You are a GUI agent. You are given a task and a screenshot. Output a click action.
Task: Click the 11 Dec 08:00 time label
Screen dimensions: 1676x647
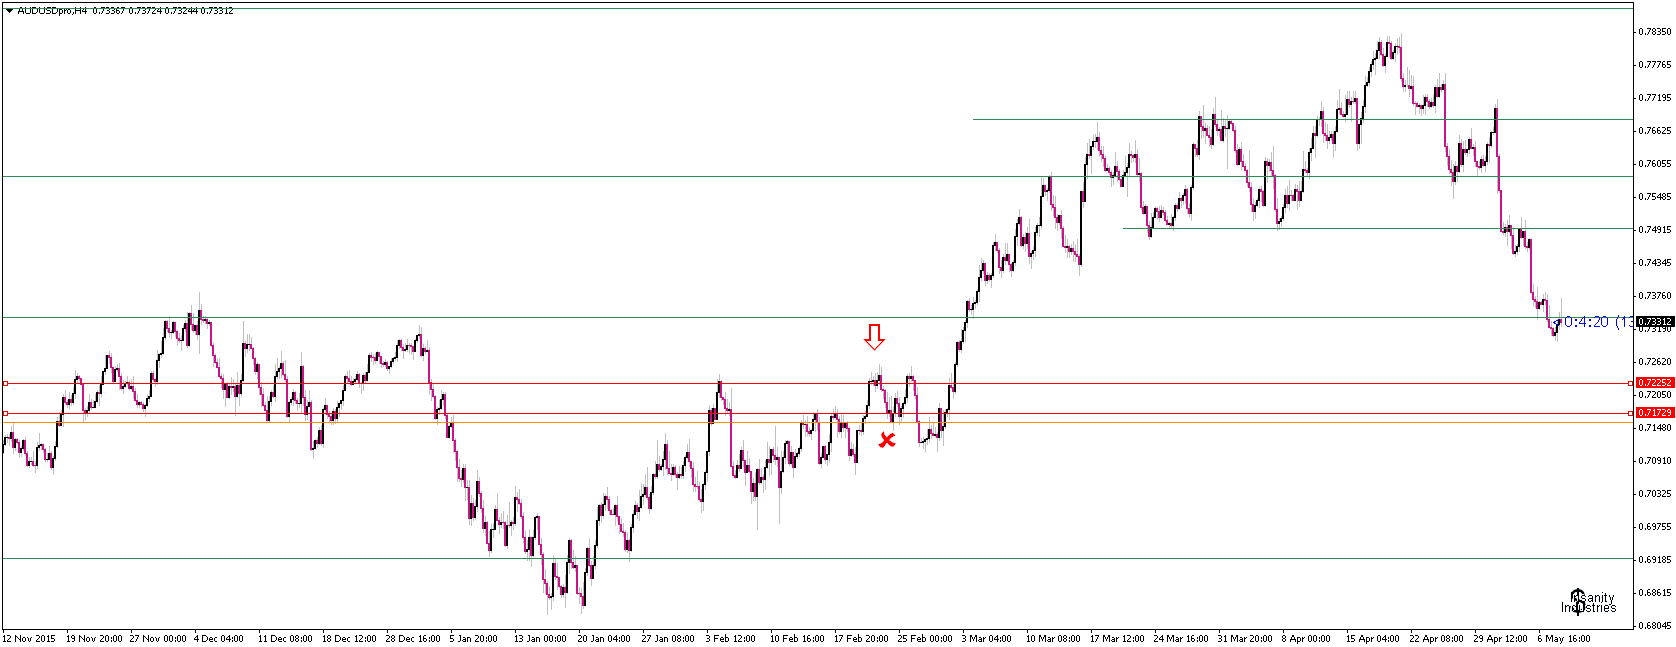[285, 639]
